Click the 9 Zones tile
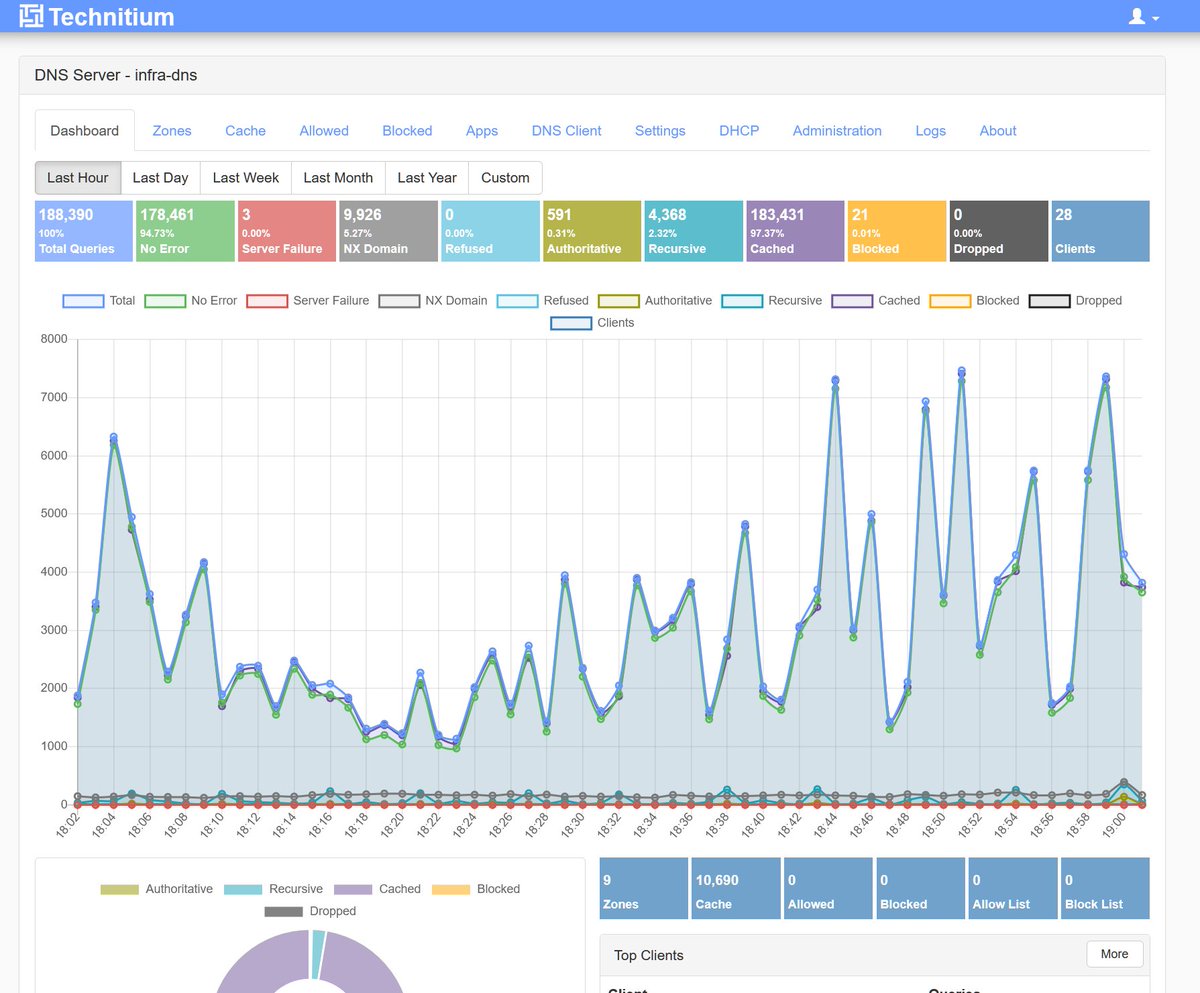 coord(644,888)
